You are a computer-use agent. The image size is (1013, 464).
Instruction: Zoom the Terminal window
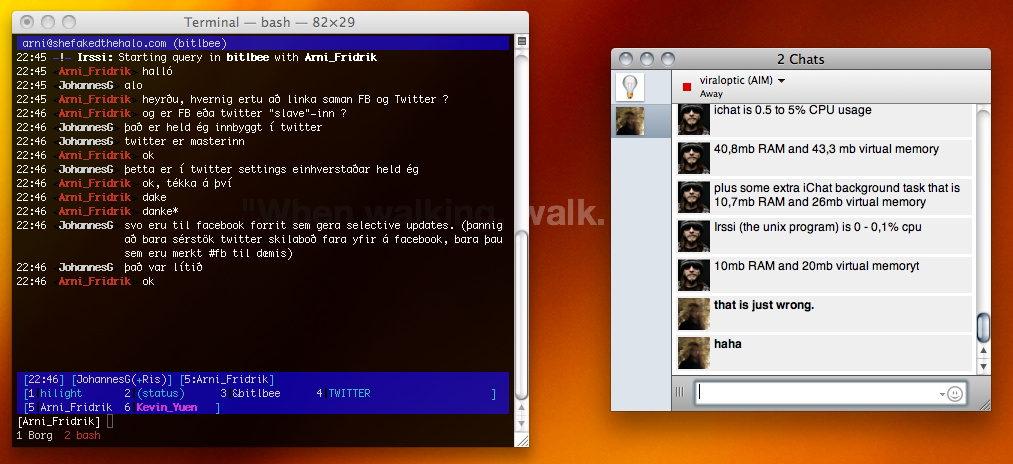click(68, 23)
